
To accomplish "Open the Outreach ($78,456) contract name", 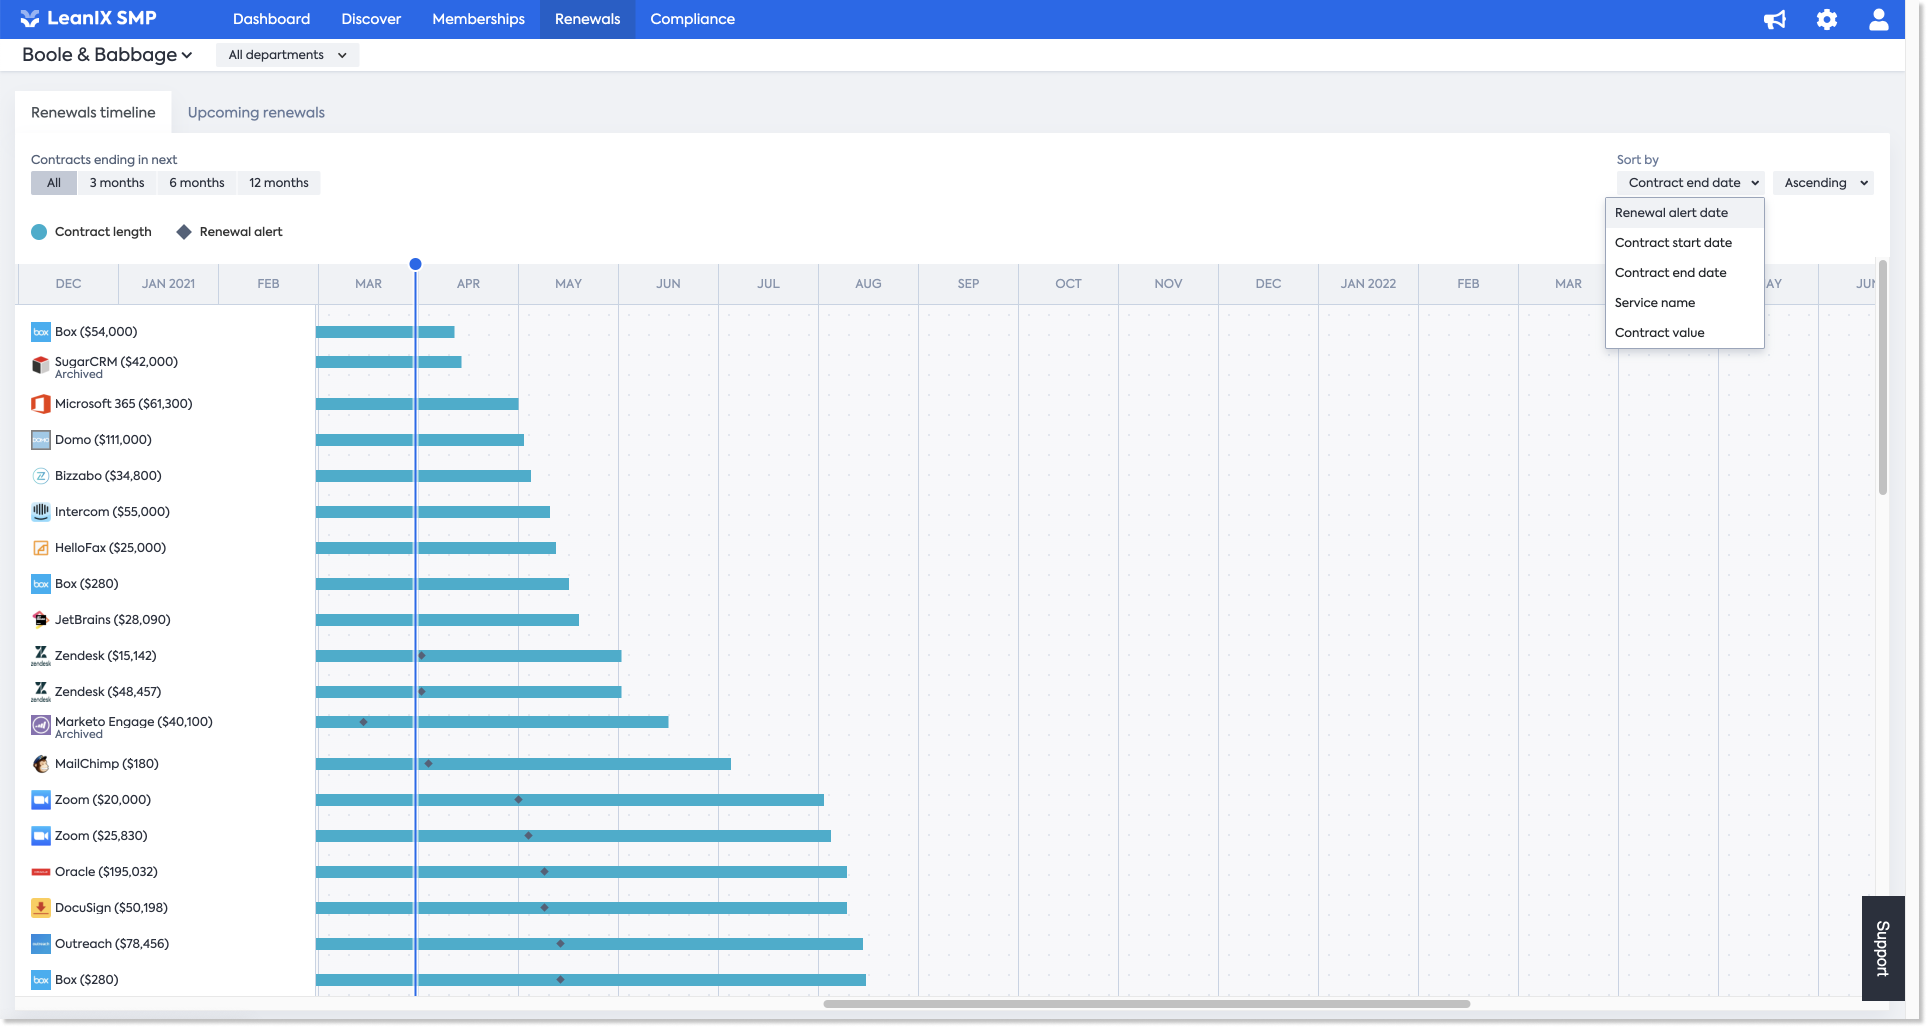I will pos(112,944).
